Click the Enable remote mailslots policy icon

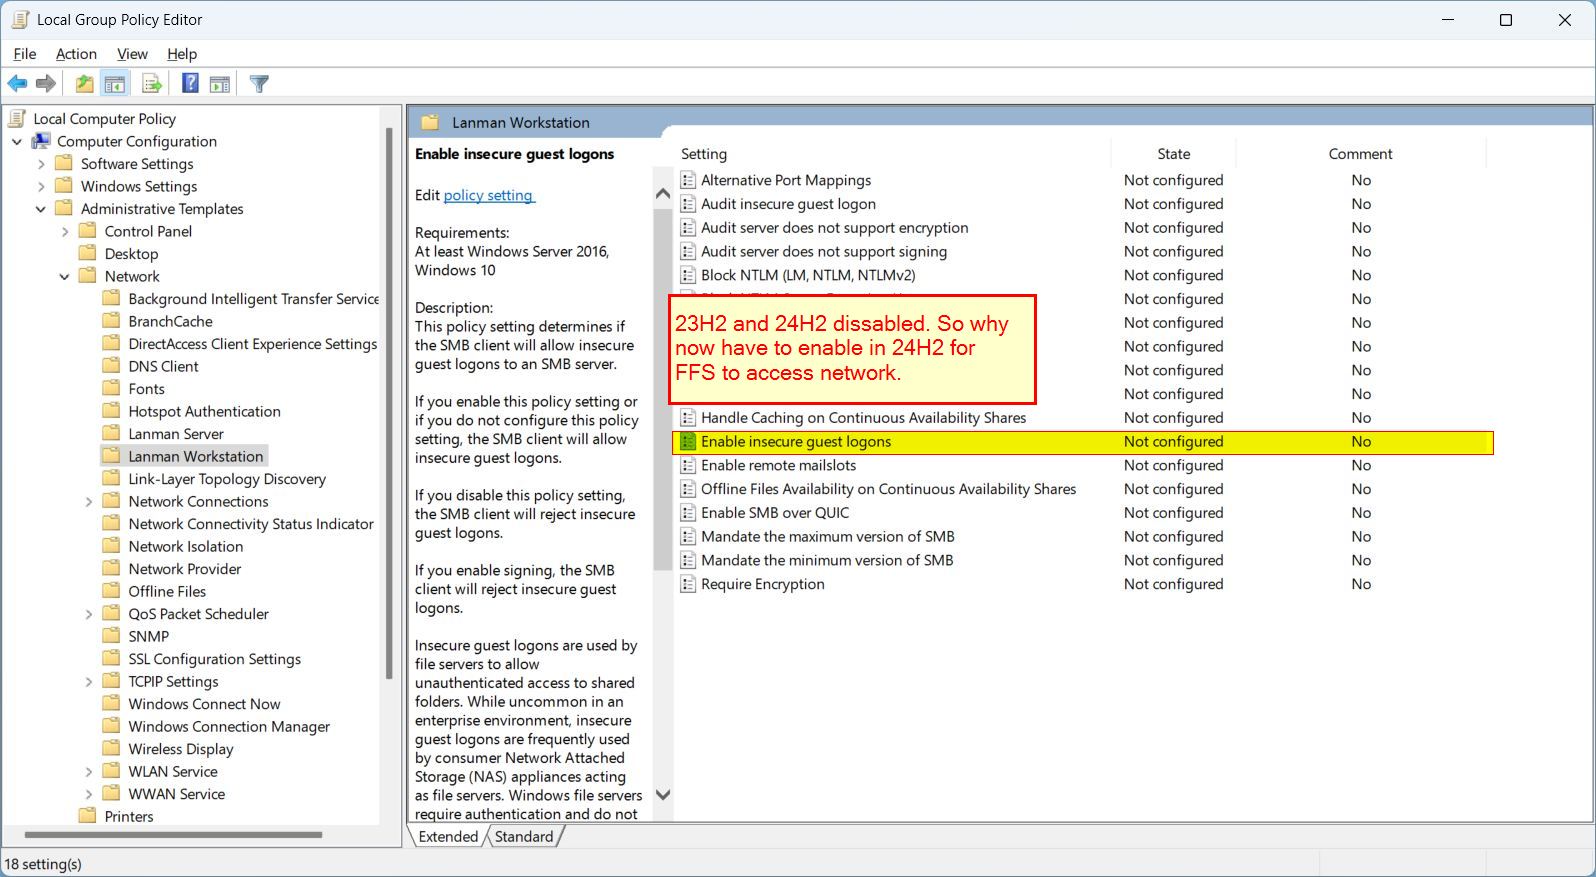688,465
